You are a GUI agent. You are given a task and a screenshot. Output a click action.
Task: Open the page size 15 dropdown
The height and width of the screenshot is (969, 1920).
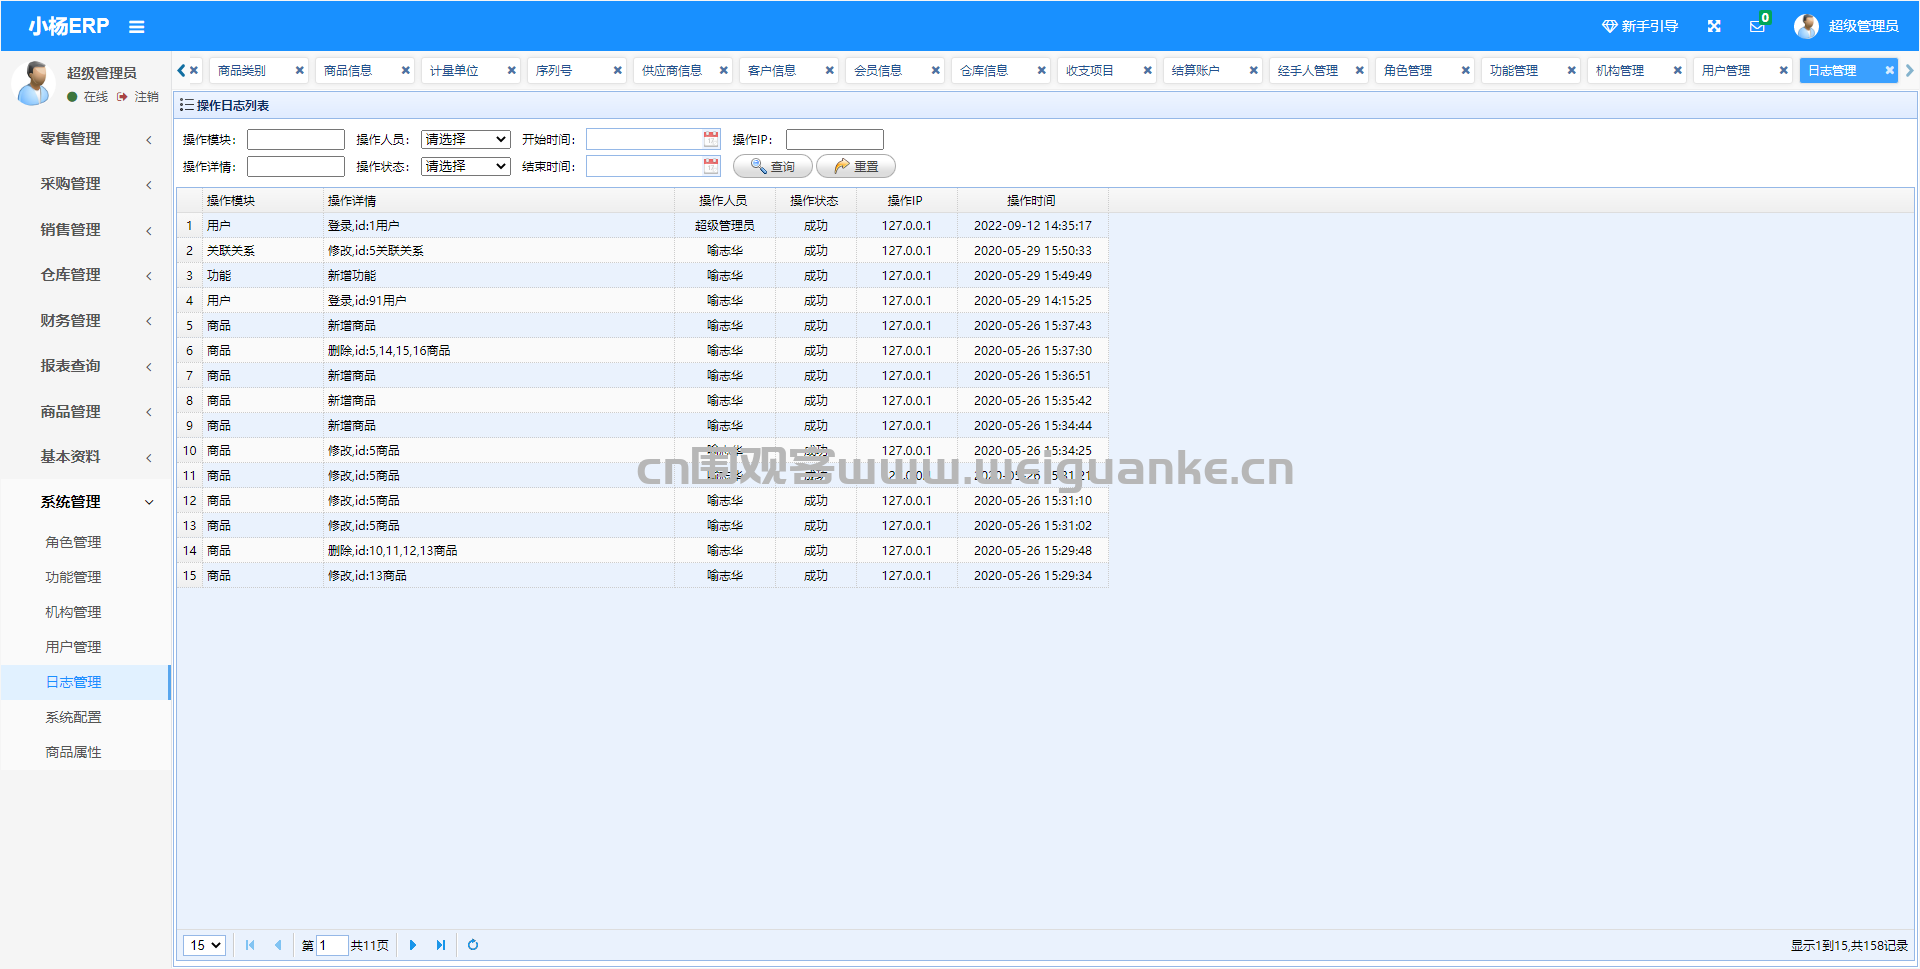pyautogui.click(x=204, y=945)
